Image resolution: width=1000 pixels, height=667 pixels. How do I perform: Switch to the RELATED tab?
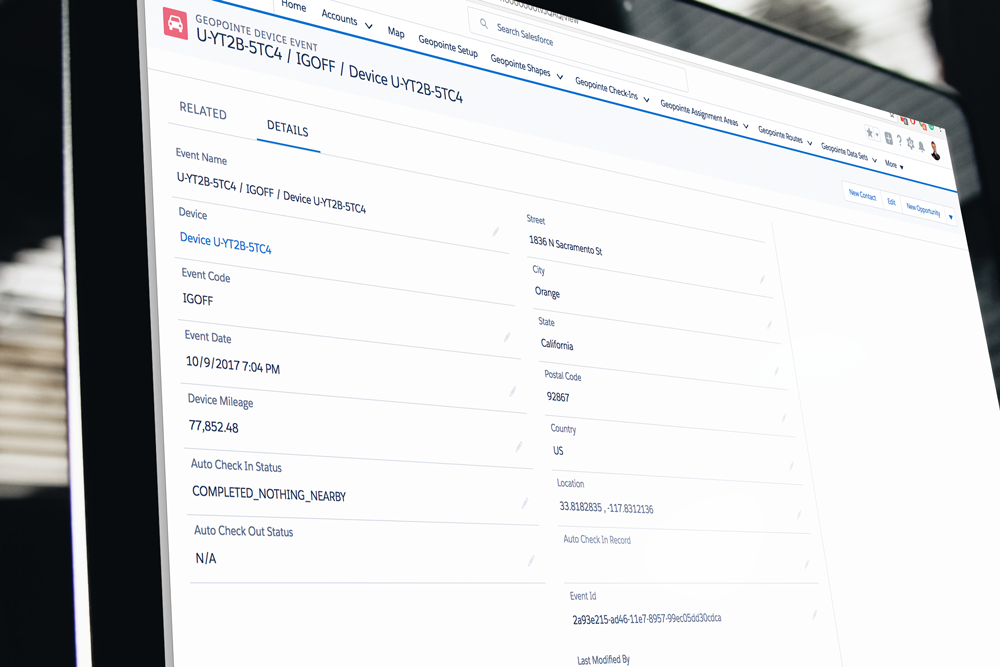pyautogui.click(x=203, y=110)
